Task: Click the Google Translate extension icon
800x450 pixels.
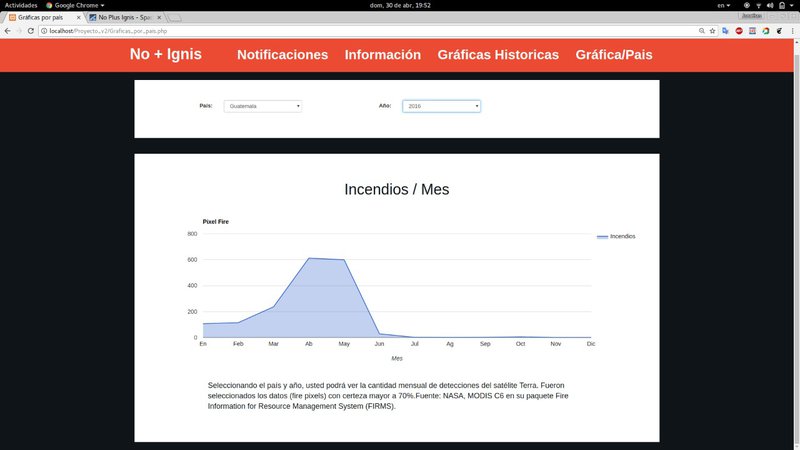Action: [725, 31]
